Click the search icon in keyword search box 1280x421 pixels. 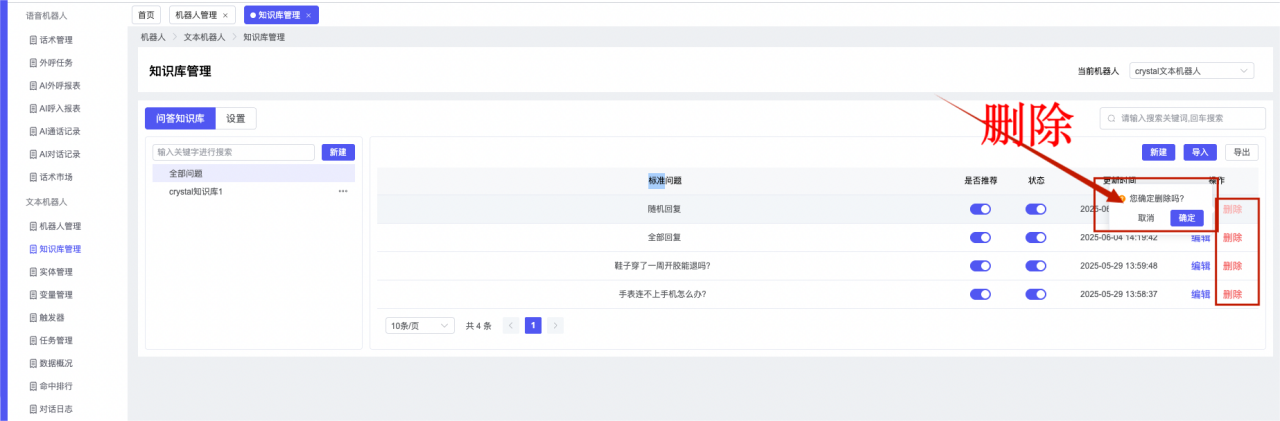(1111, 118)
